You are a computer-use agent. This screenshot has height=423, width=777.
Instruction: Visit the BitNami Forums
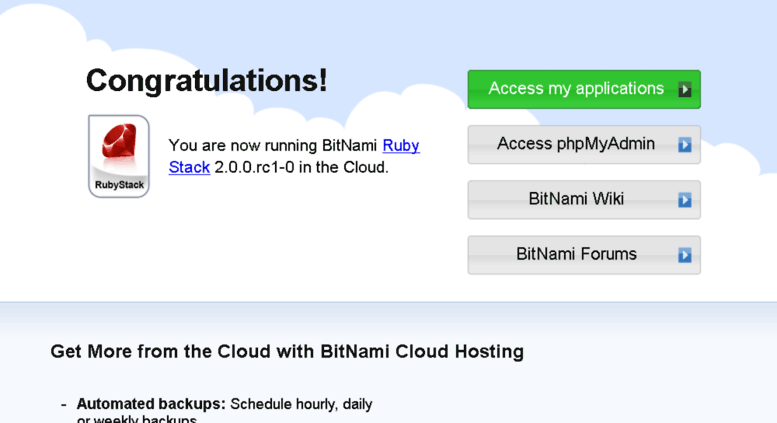[x=584, y=255]
